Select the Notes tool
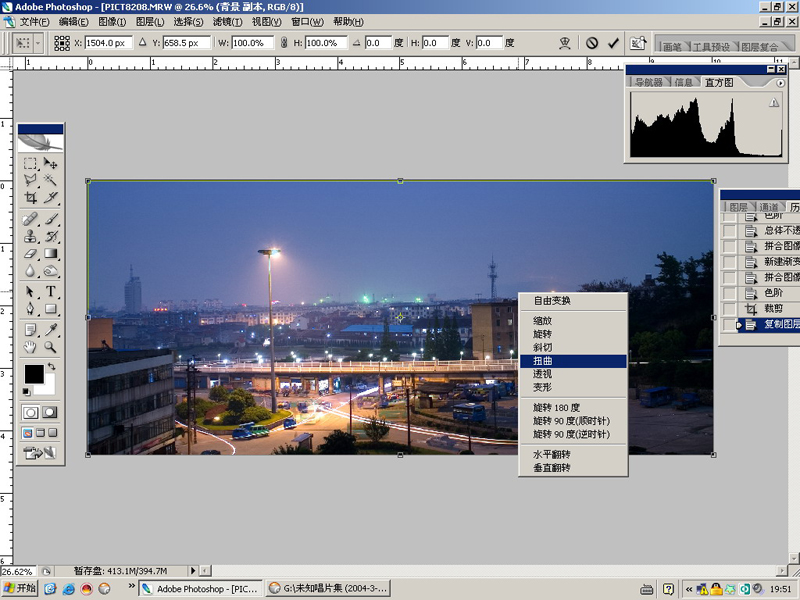The image size is (800, 600). click(30, 330)
